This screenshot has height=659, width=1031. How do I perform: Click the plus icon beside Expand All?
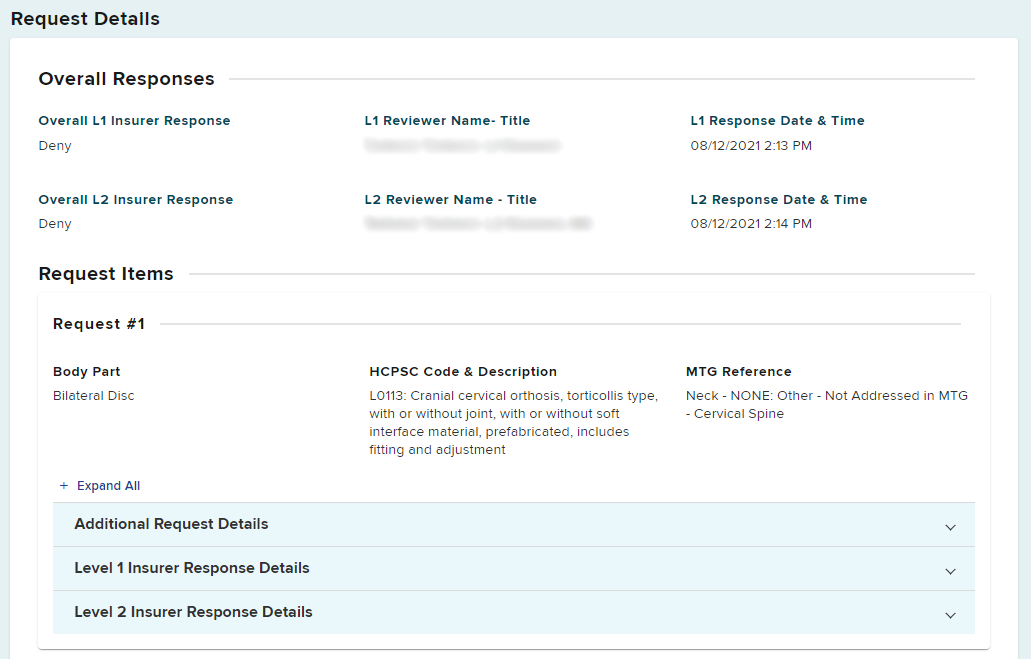(x=64, y=486)
